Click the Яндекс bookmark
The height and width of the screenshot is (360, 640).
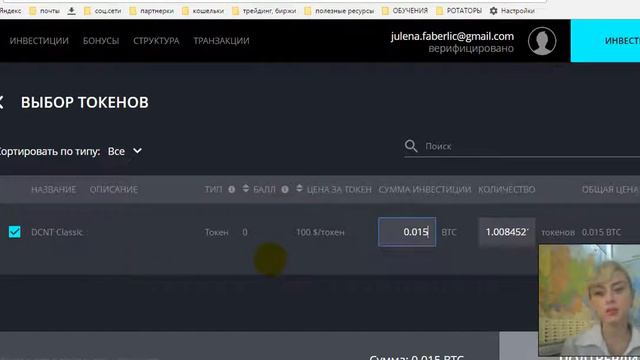[11, 11]
